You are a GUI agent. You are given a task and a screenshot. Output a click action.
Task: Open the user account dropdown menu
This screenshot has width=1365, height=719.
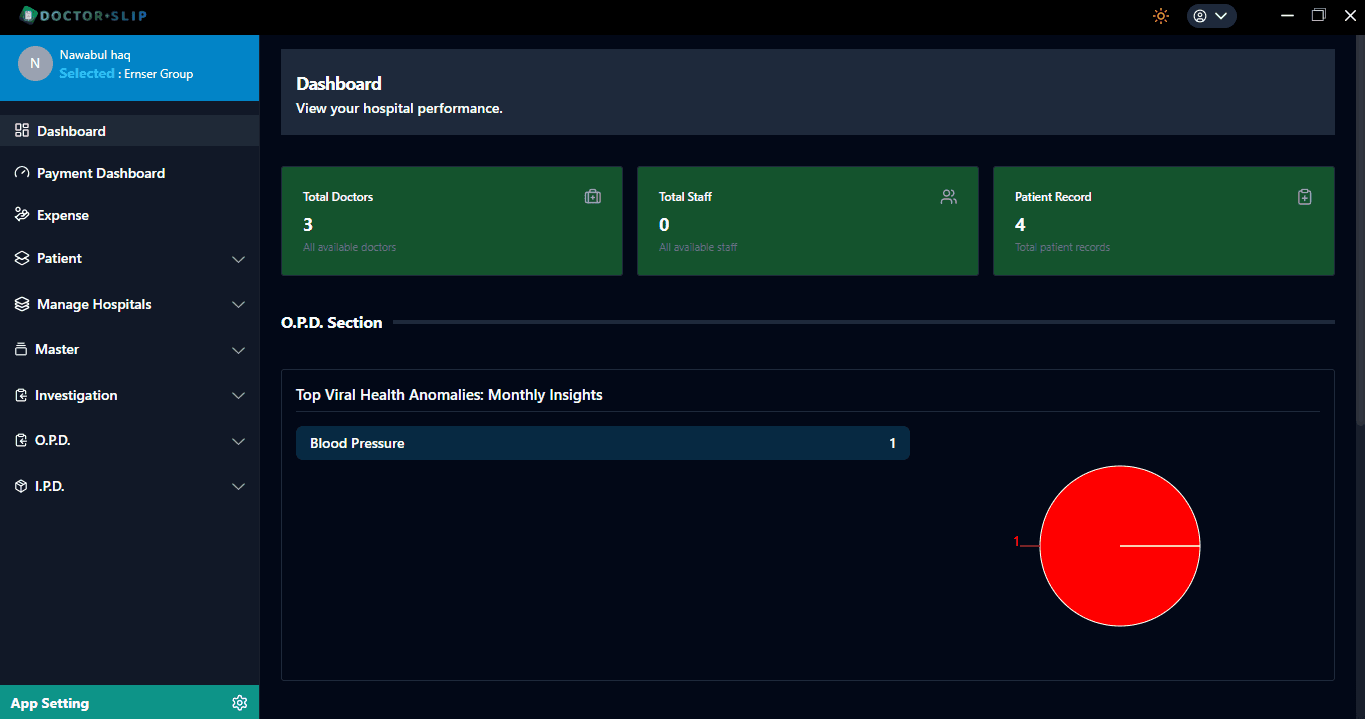pyautogui.click(x=1211, y=16)
